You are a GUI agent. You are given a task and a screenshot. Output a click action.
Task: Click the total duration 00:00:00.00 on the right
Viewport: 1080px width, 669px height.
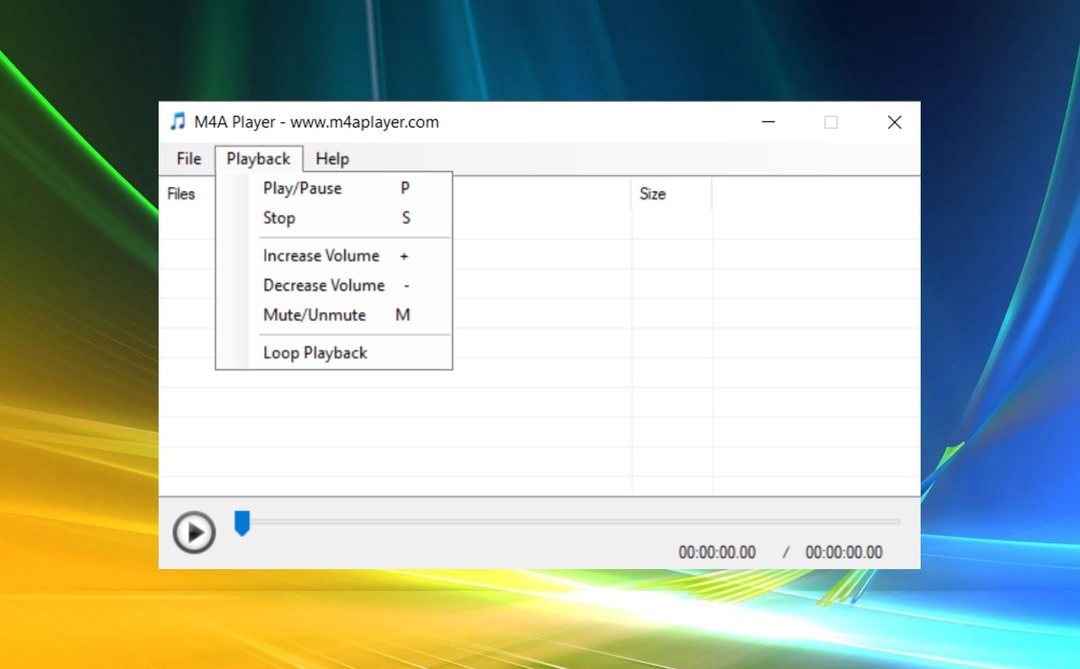pos(844,553)
